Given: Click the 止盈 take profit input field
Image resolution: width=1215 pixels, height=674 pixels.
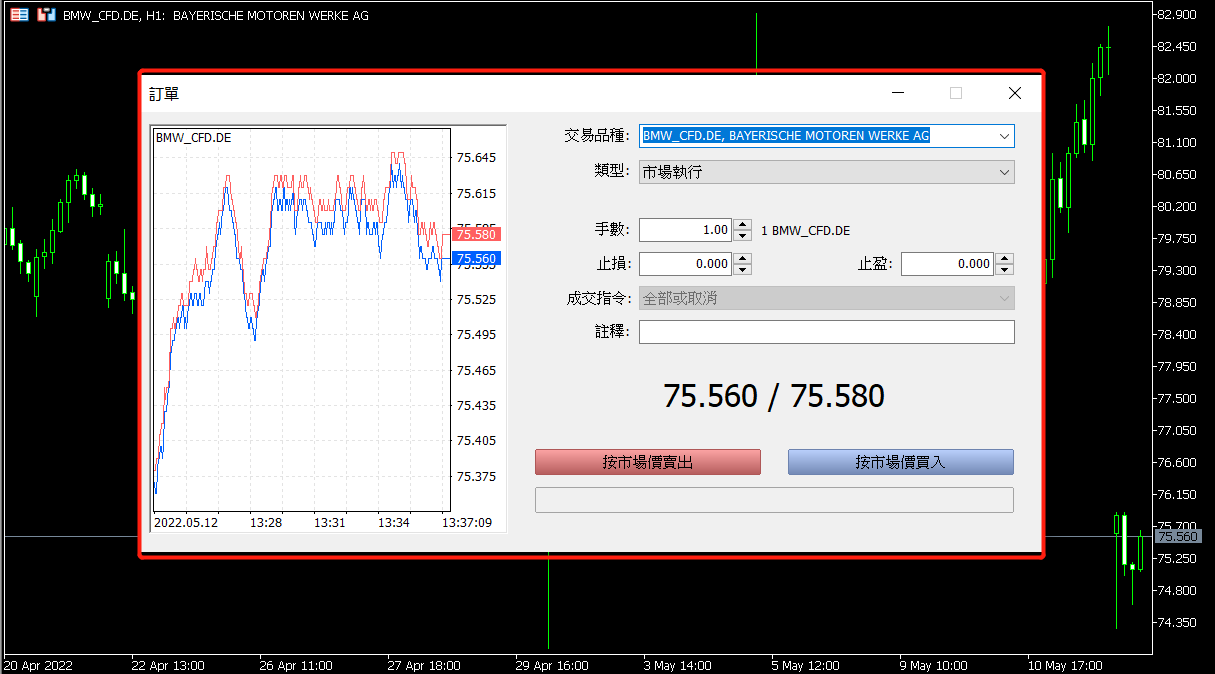Looking at the screenshot, I should coord(947,264).
